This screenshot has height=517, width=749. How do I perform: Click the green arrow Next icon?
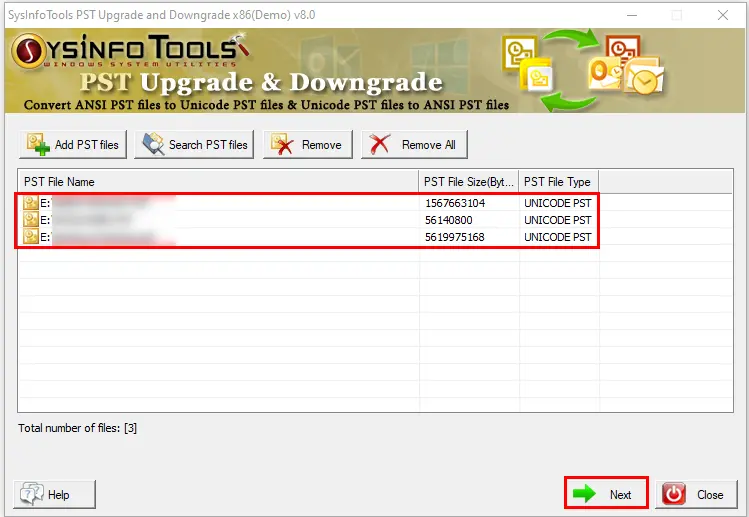pos(584,494)
